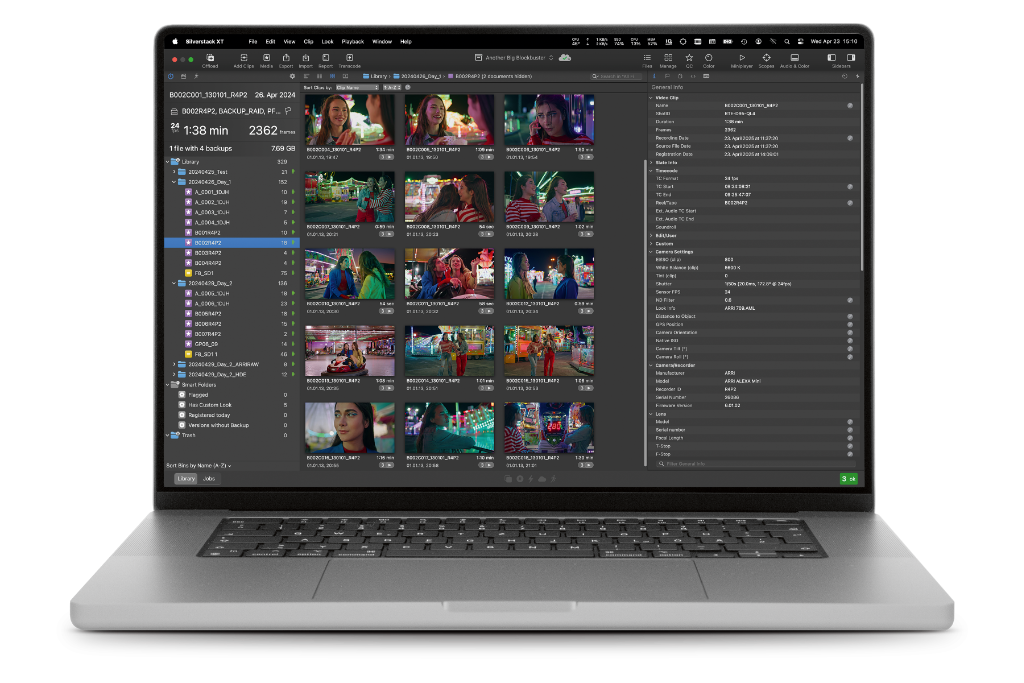Toggle the Name field indicator in General Info
Viewport: 1024px width, 683px height.
[850, 104]
